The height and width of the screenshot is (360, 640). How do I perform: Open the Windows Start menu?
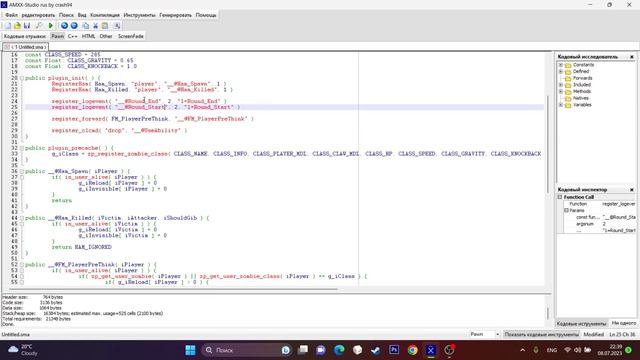pyautogui.click(x=190, y=350)
